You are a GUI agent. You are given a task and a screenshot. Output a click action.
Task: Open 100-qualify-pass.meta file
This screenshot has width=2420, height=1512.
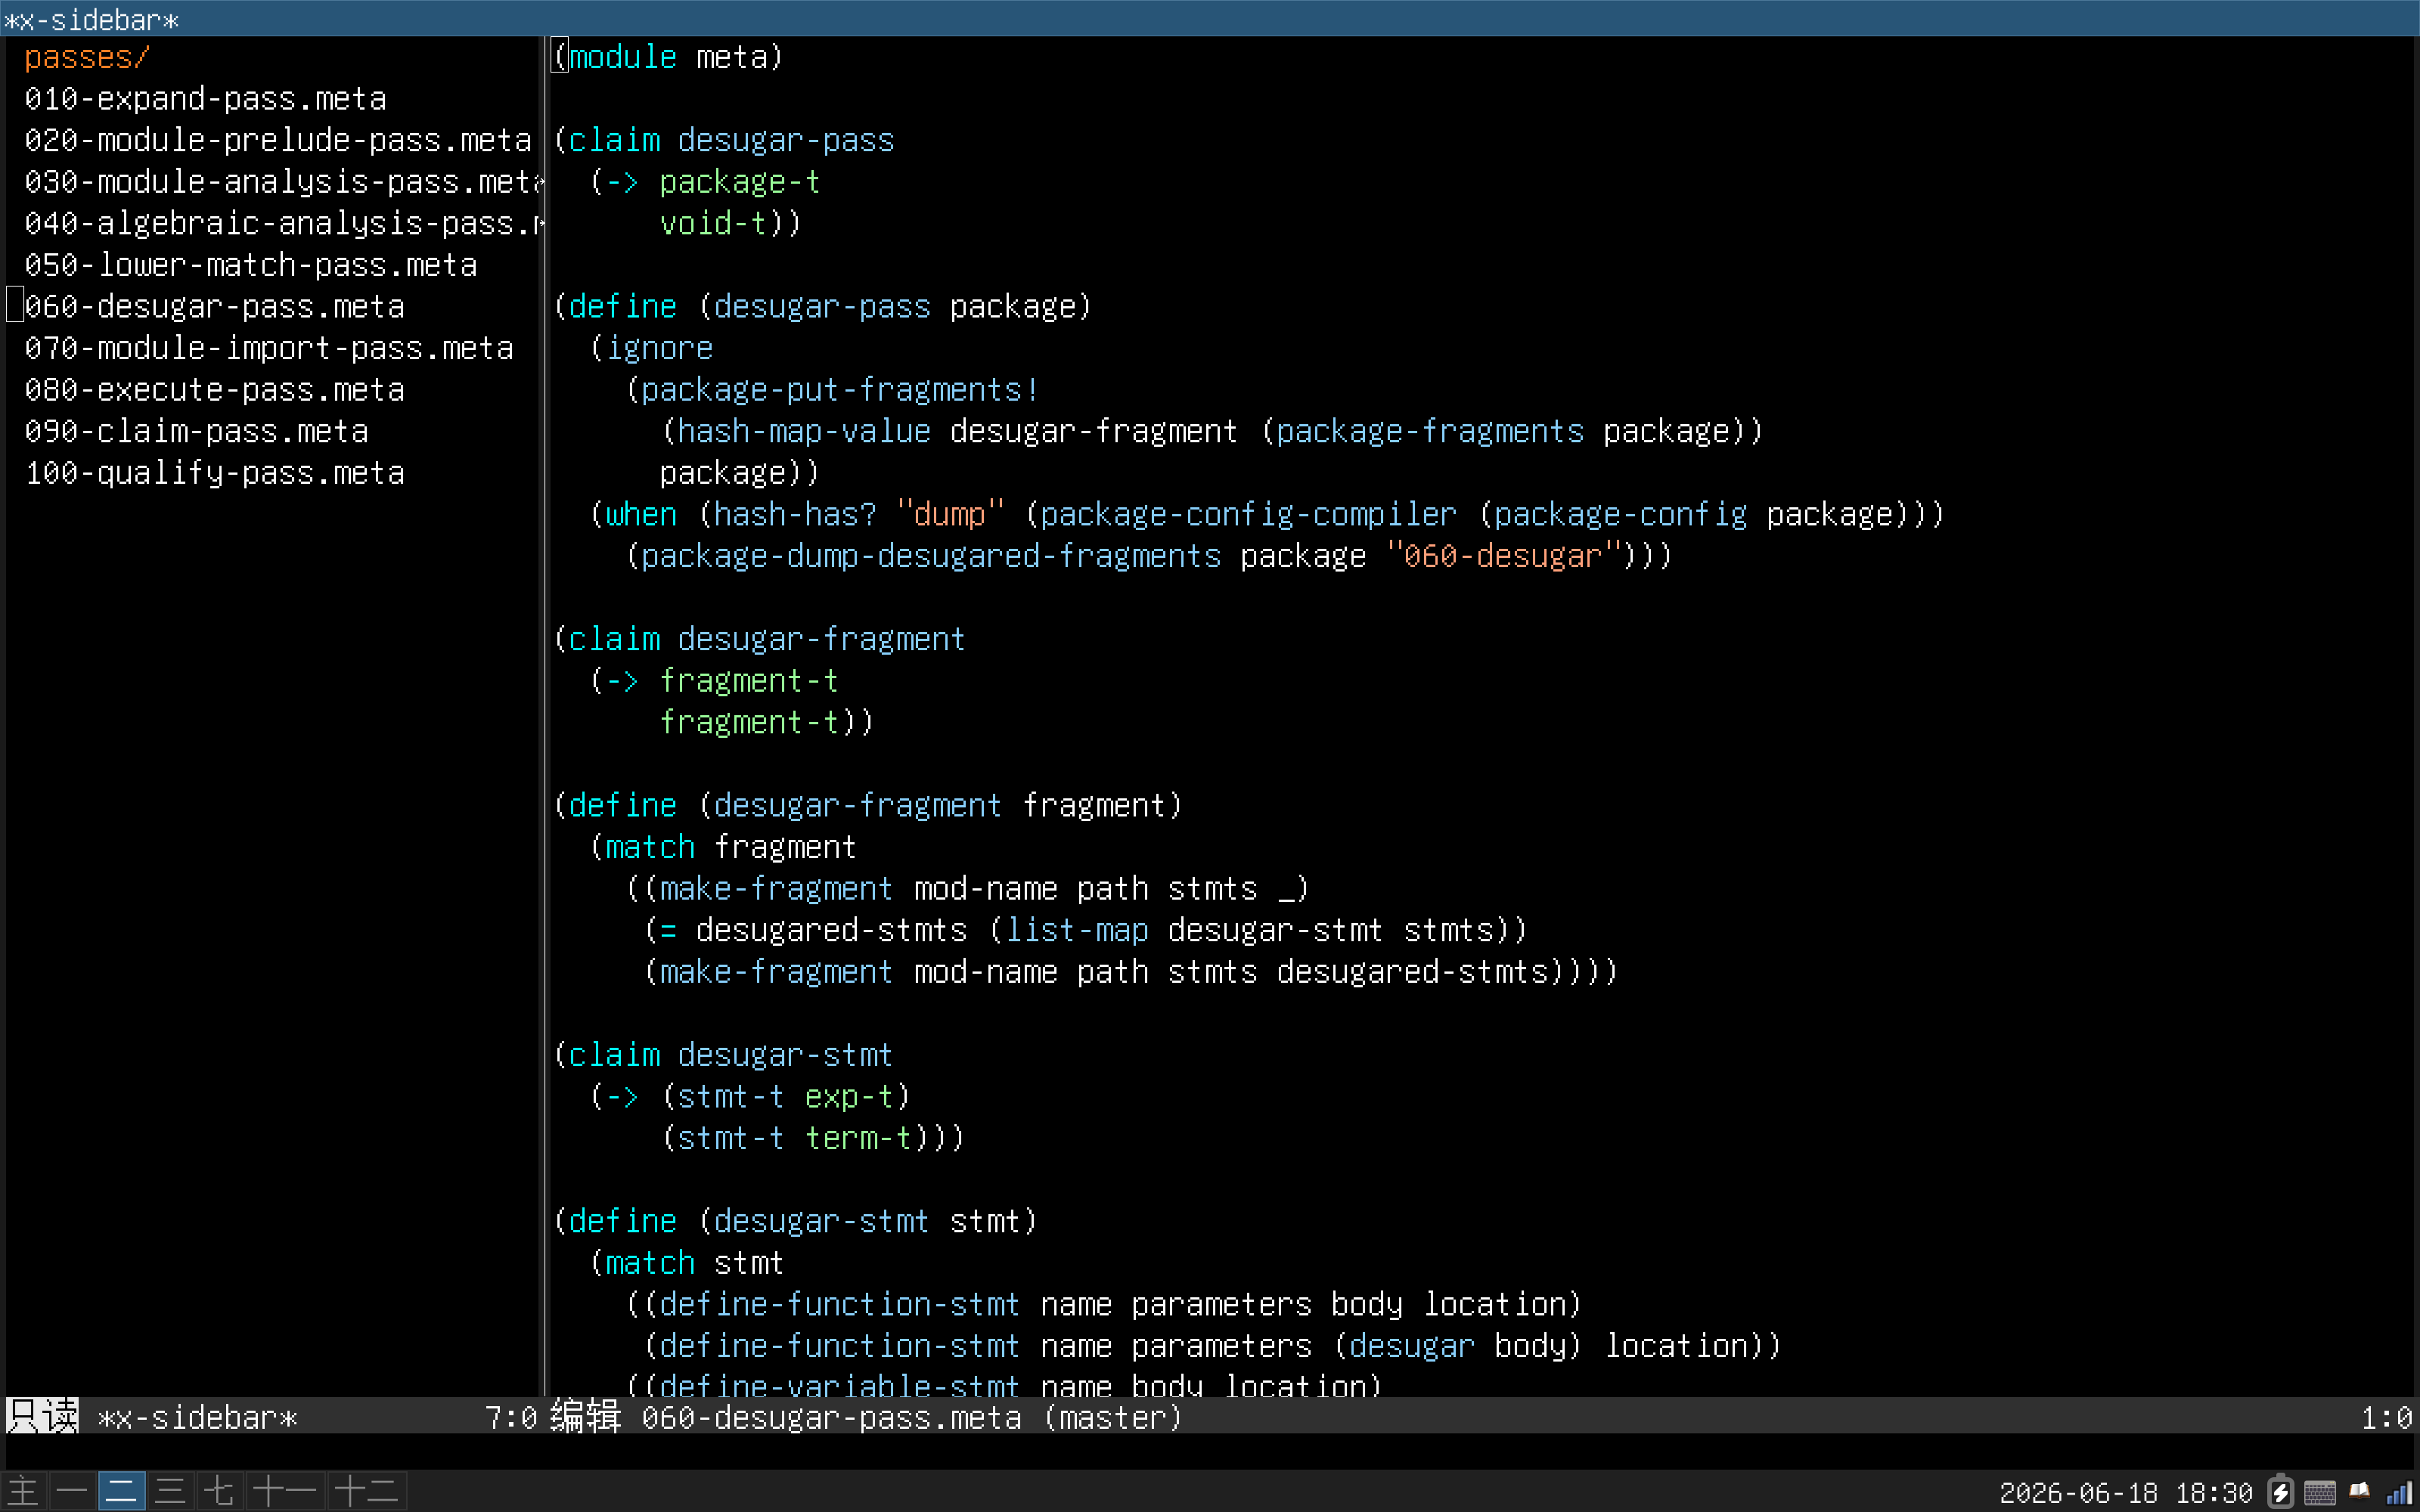214,473
